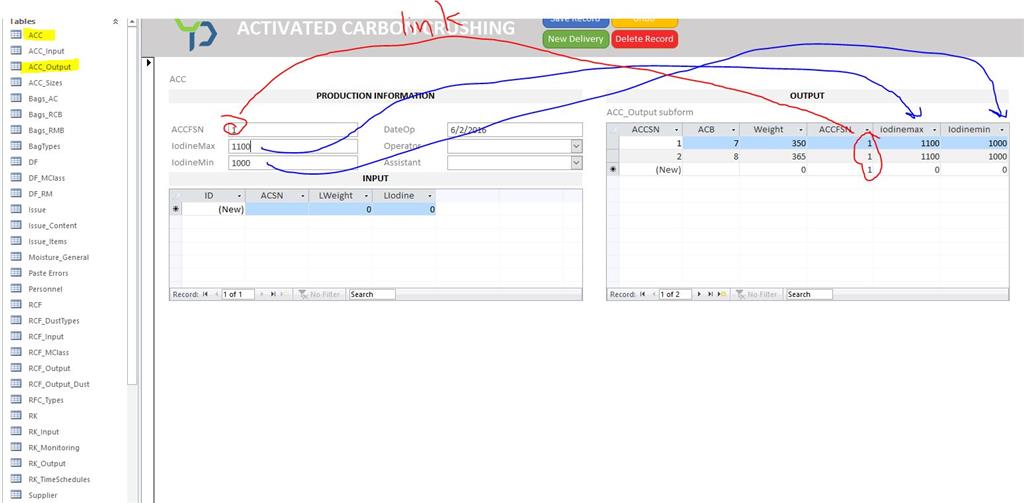Go to last record in OUTPUT subform

pos(711,295)
